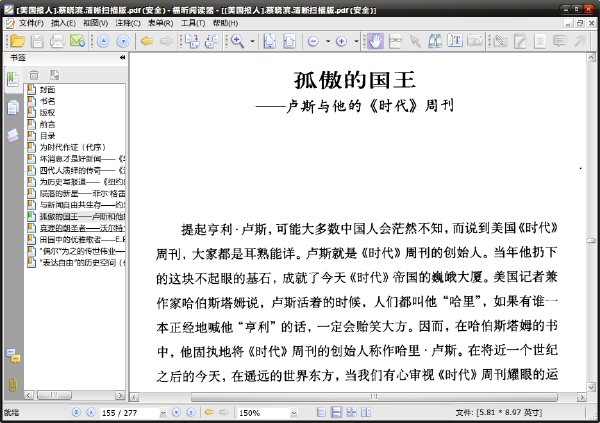Open the 表单(R) menu

(x=160, y=23)
